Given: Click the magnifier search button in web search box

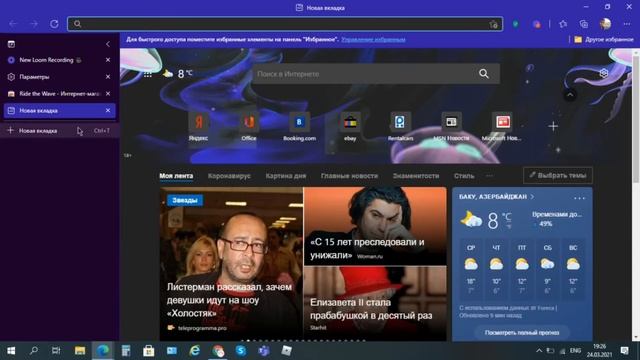Looking at the screenshot, I should (484, 74).
